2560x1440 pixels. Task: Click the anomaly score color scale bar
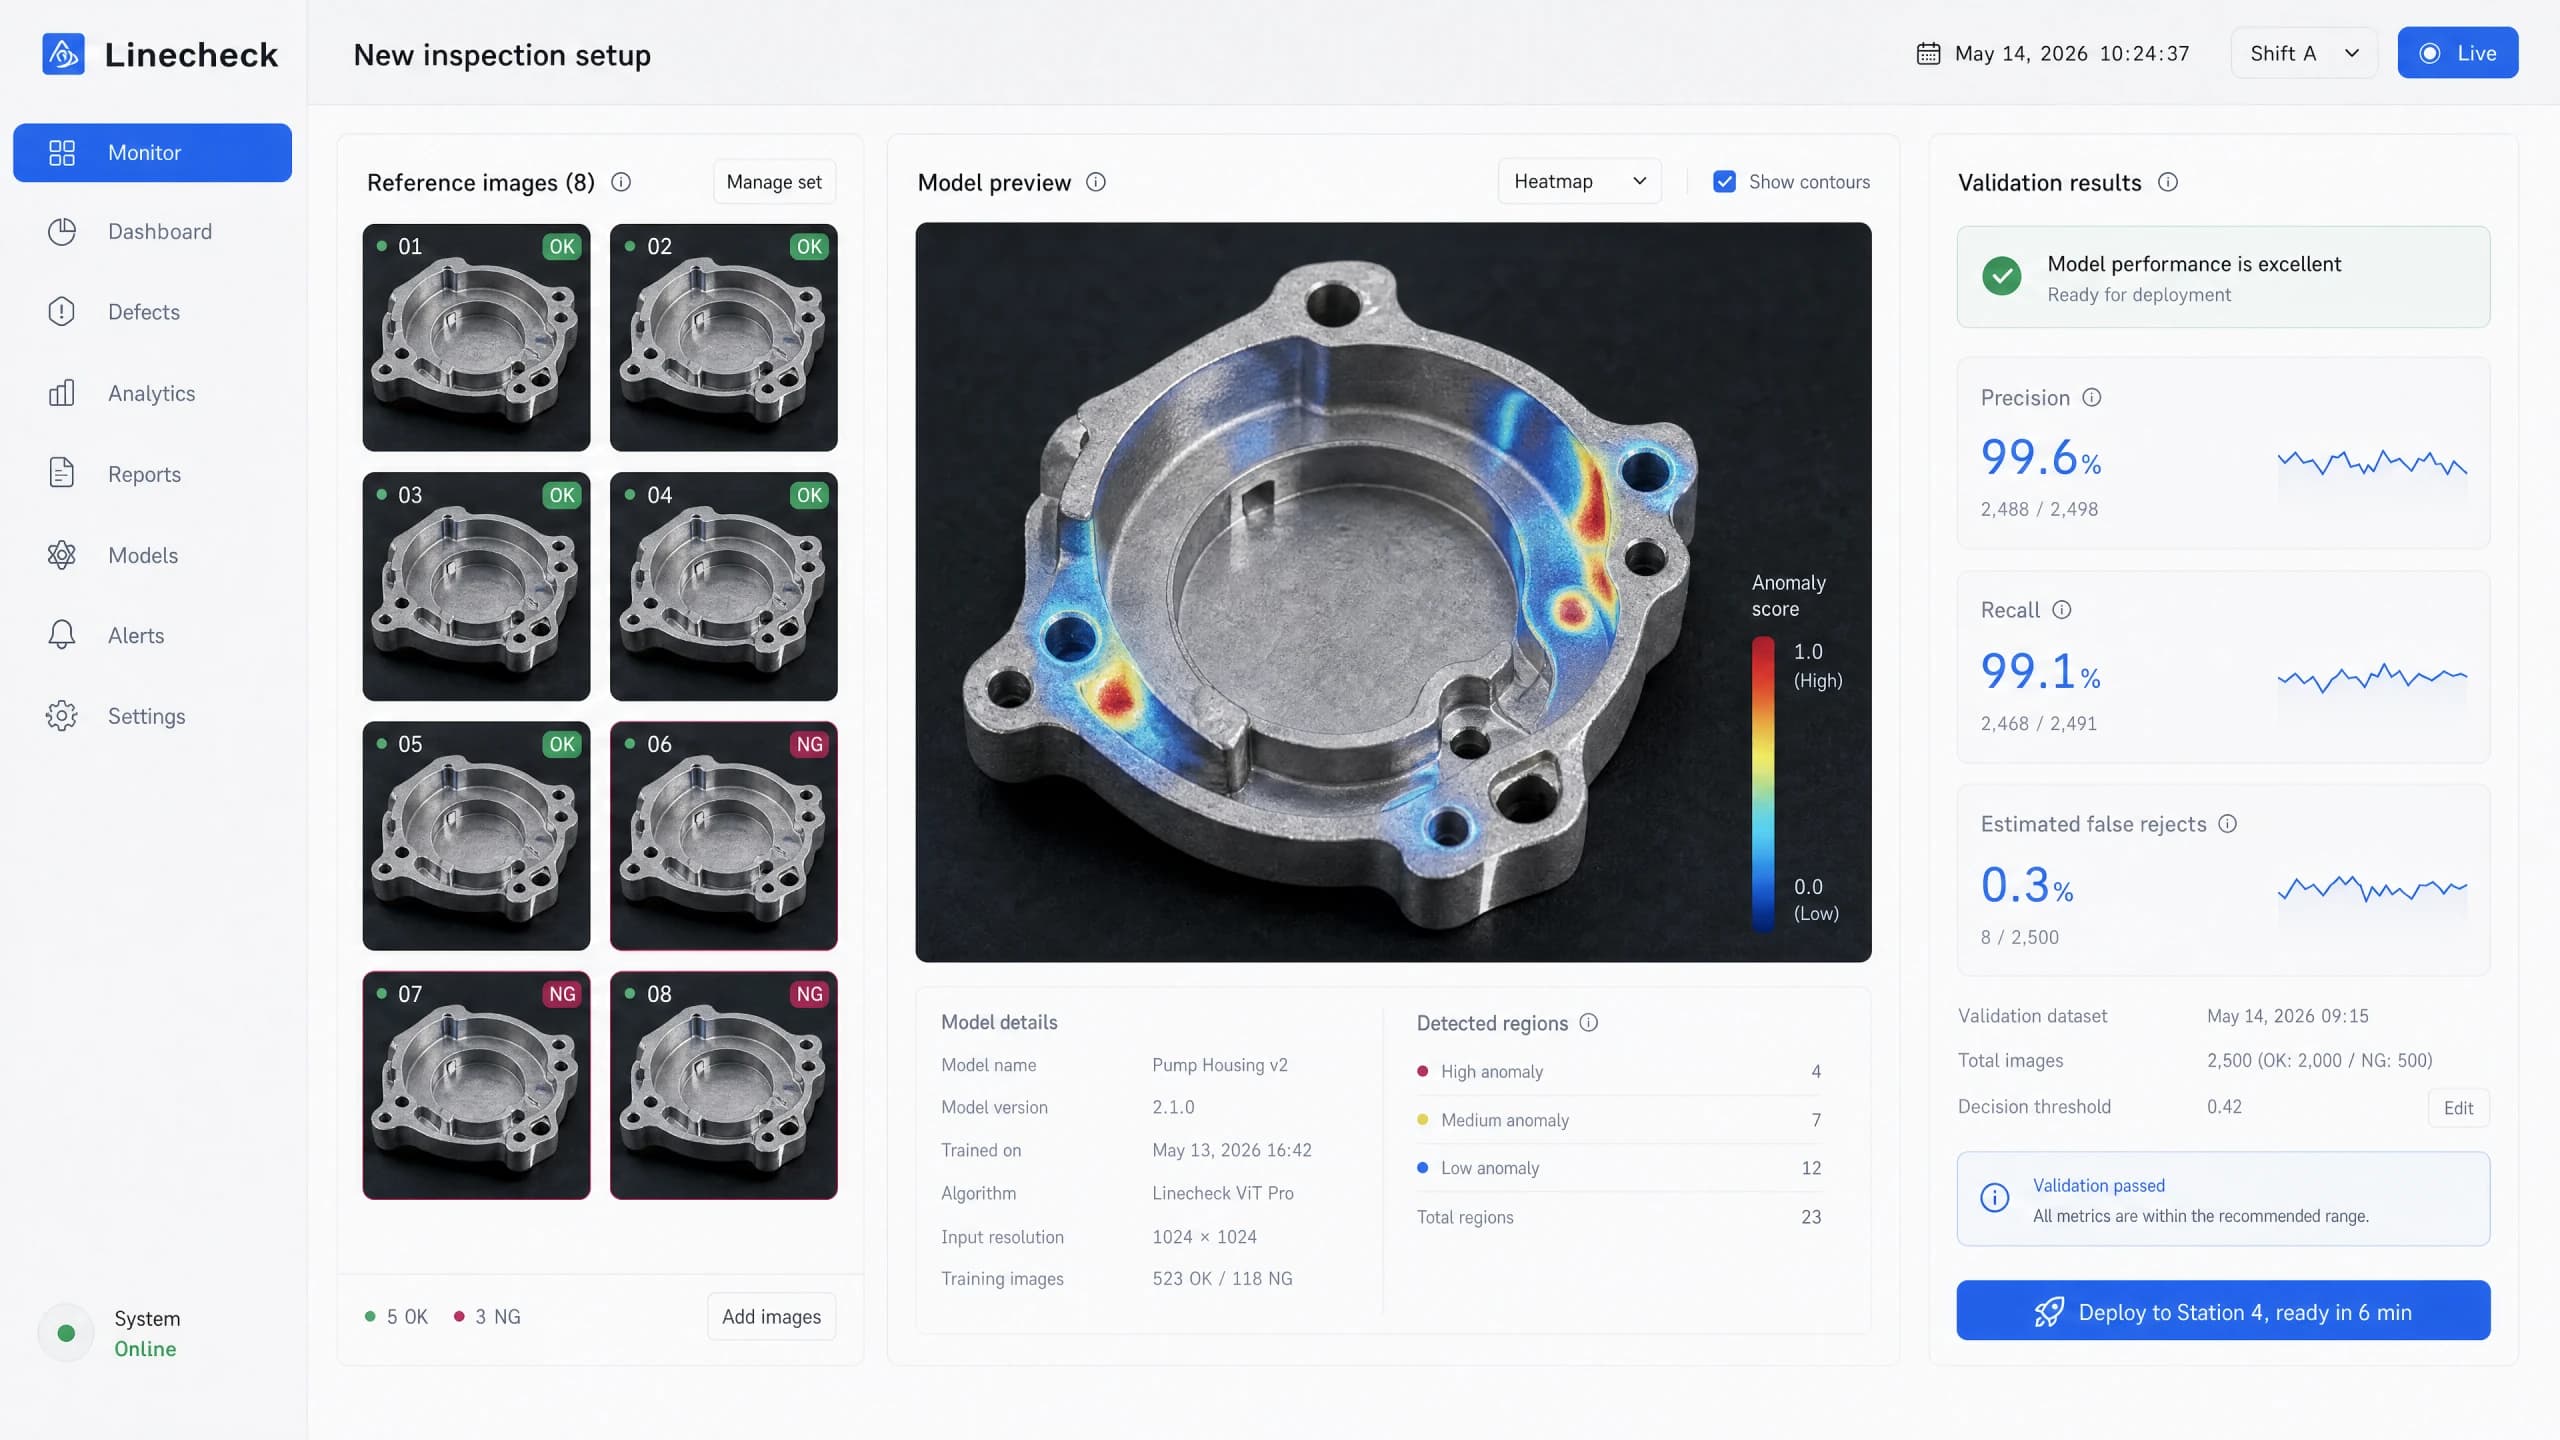point(1763,785)
